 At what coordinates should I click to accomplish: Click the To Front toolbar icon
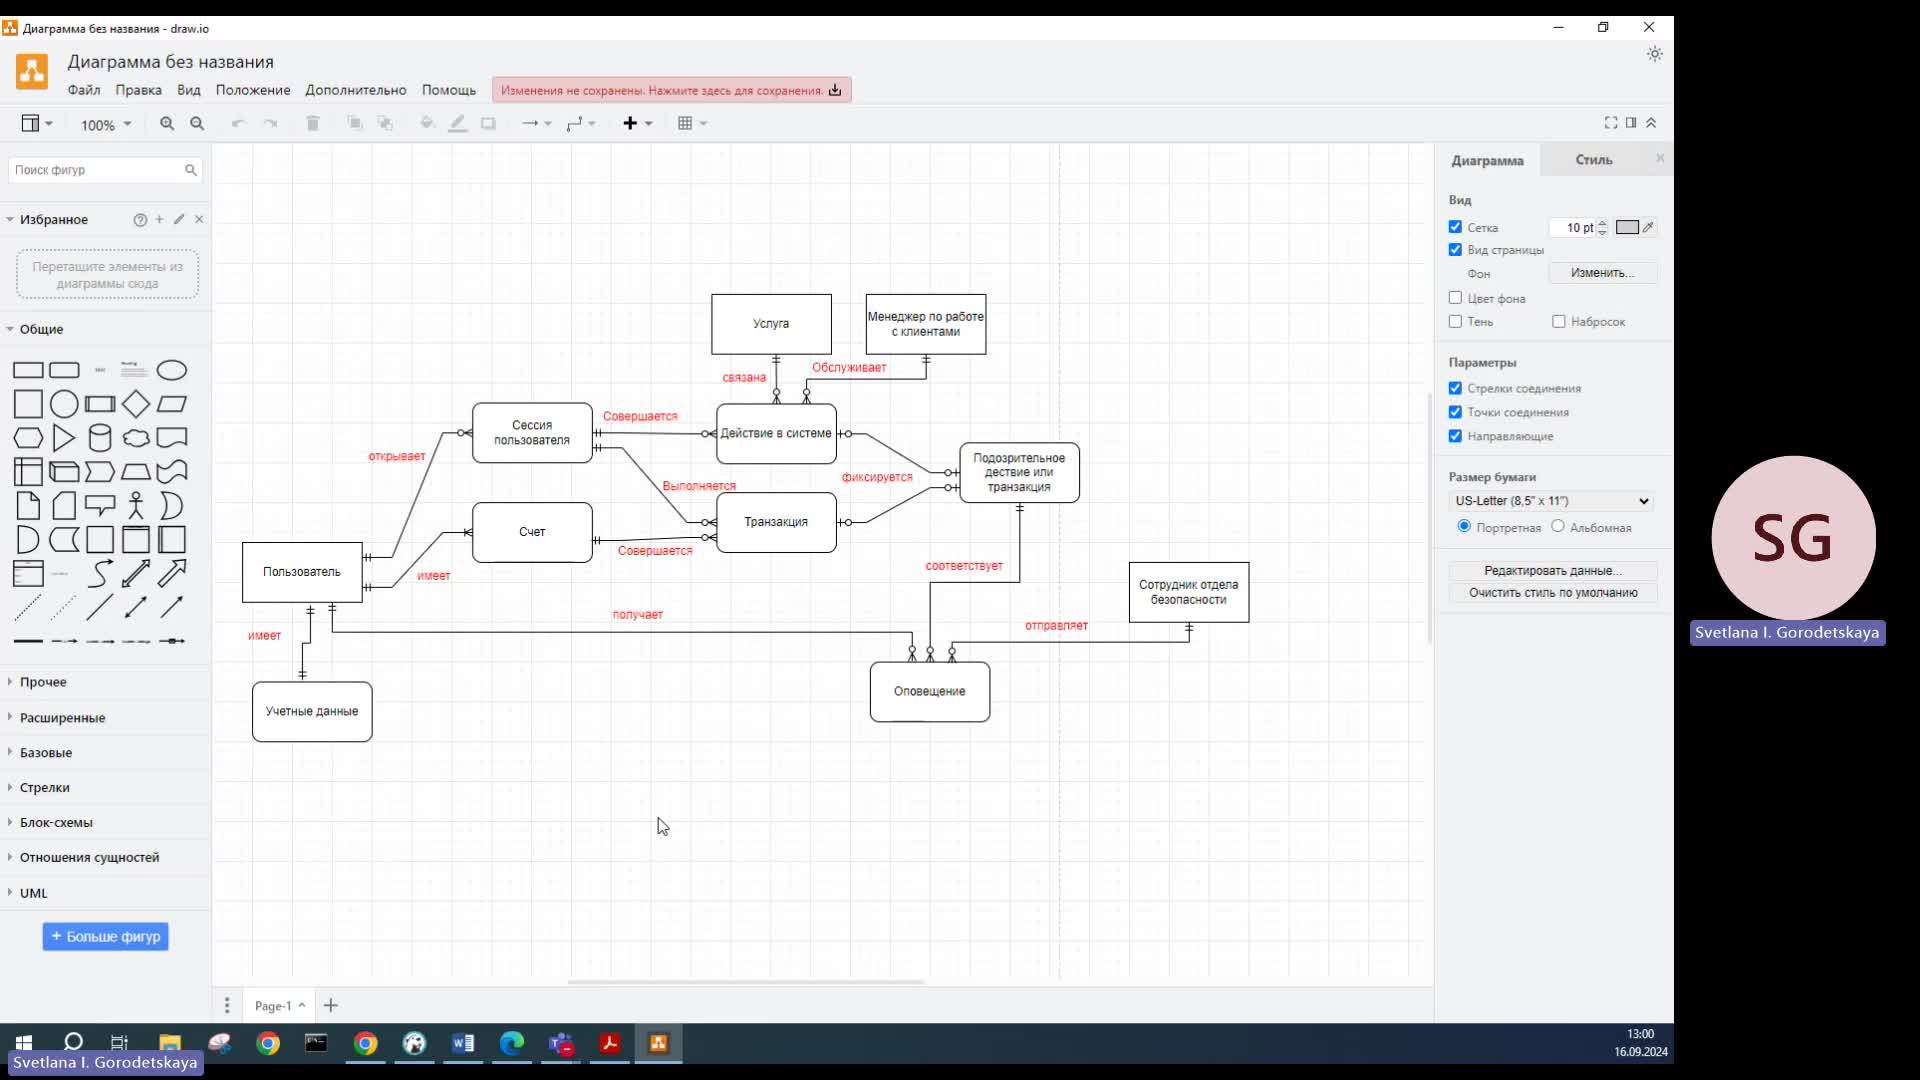point(355,124)
